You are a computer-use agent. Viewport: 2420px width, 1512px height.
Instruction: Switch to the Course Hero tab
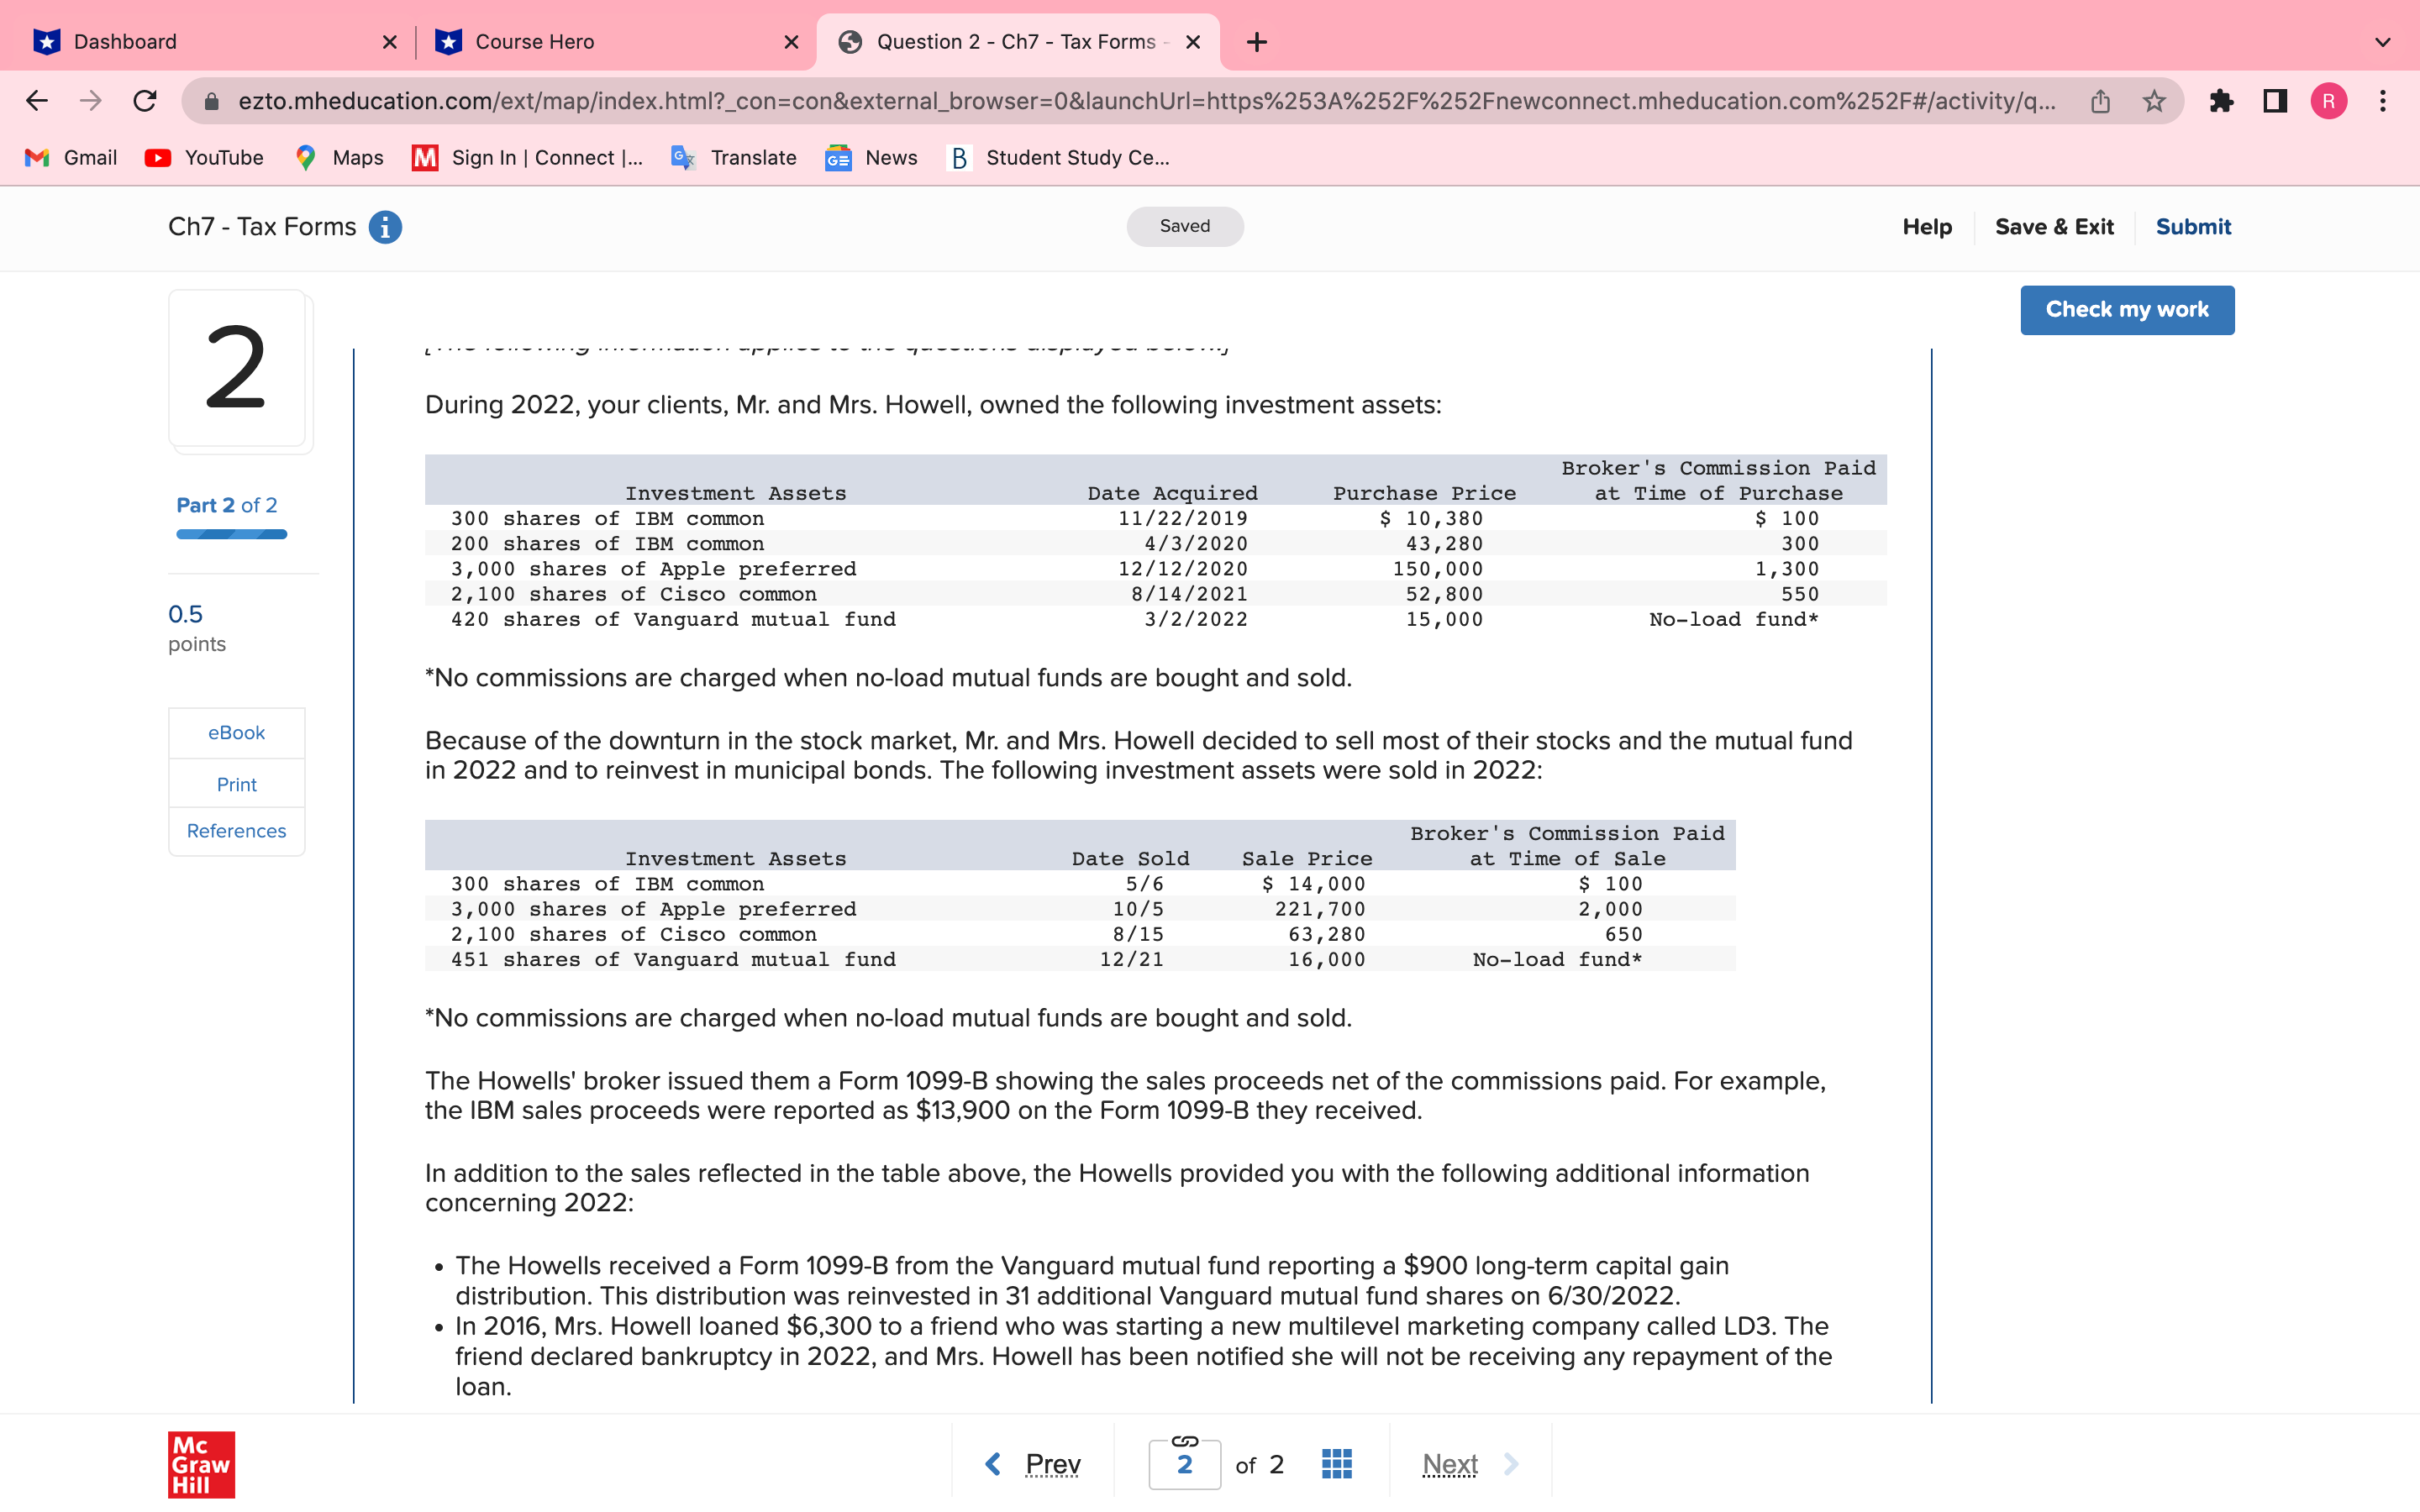tap(534, 42)
